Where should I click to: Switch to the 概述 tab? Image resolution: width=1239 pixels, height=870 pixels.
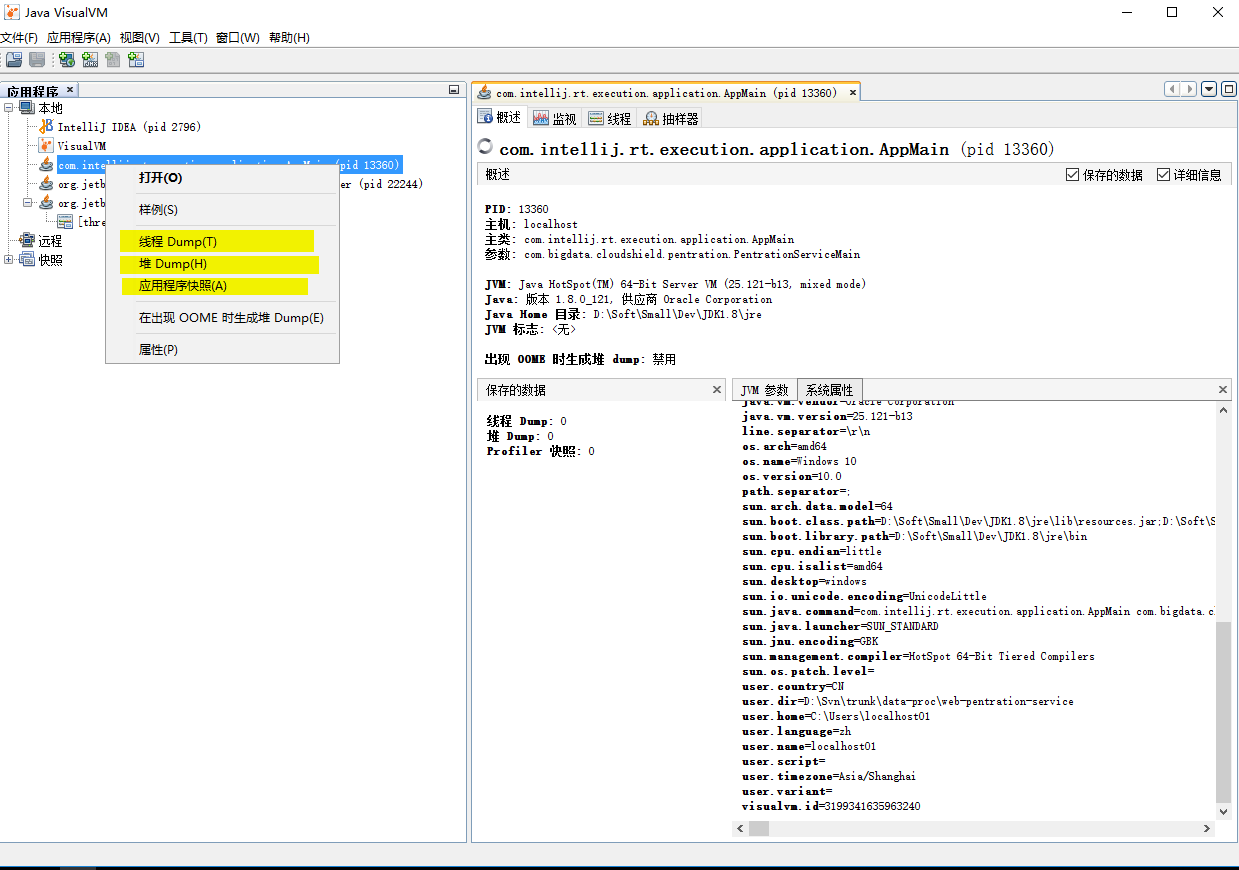(x=500, y=118)
